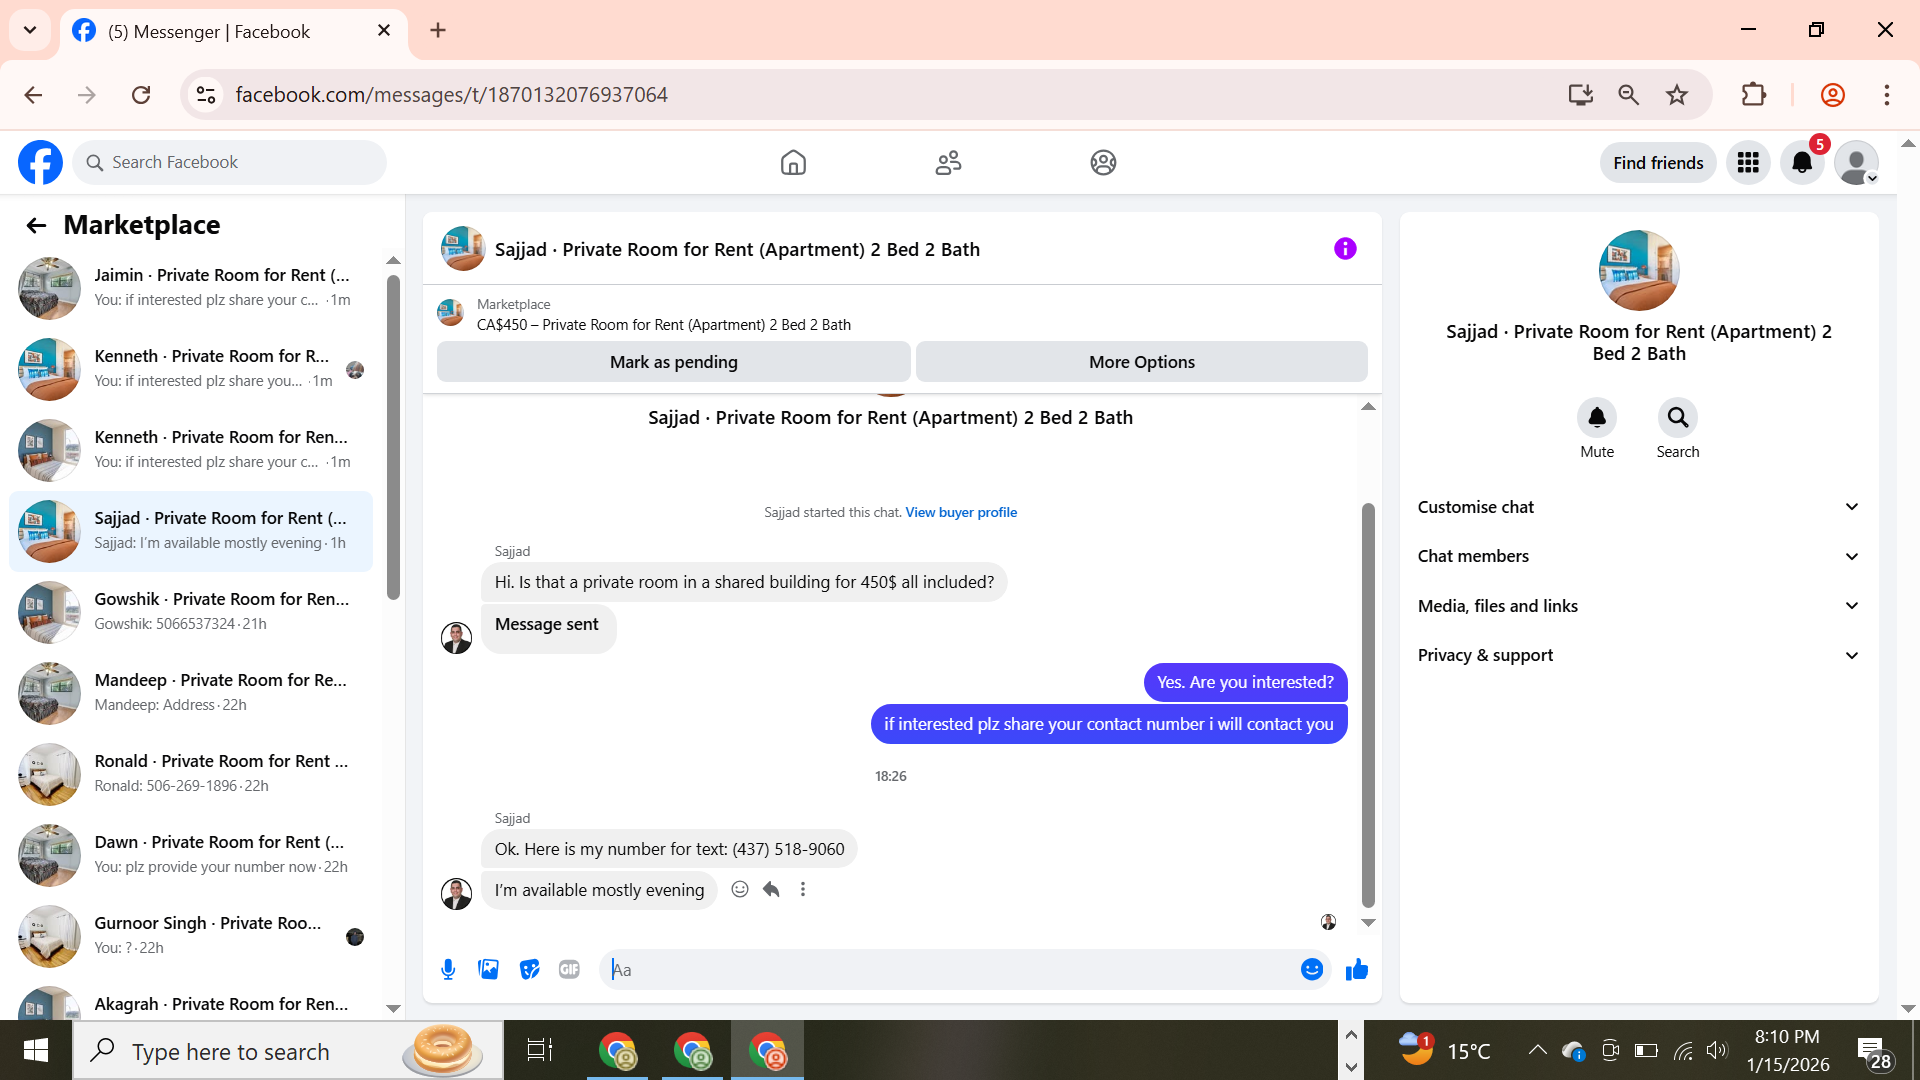Viewport: 1920px width, 1080px height.
Task: Attach a photo with the image icon
Action: (x=488, y=969)
